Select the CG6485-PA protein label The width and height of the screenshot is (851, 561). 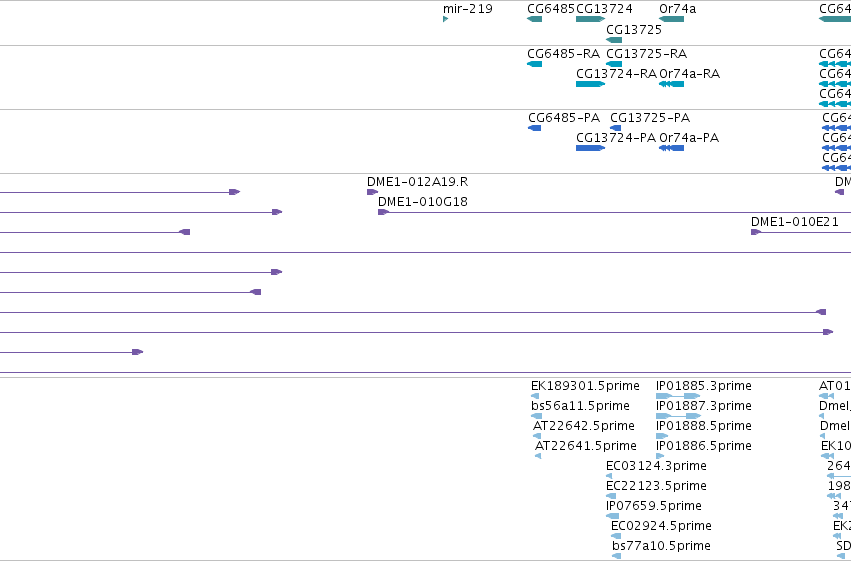[564, 118]
